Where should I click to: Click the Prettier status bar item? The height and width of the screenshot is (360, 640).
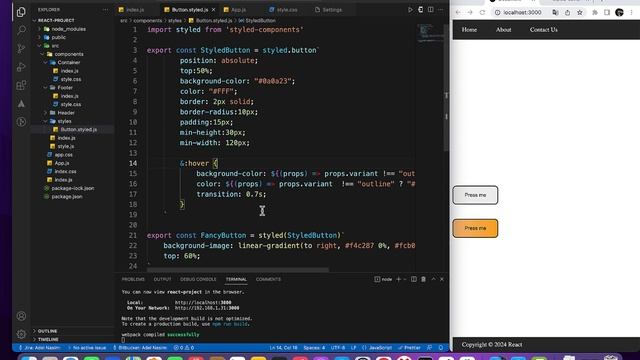(409, 348)
